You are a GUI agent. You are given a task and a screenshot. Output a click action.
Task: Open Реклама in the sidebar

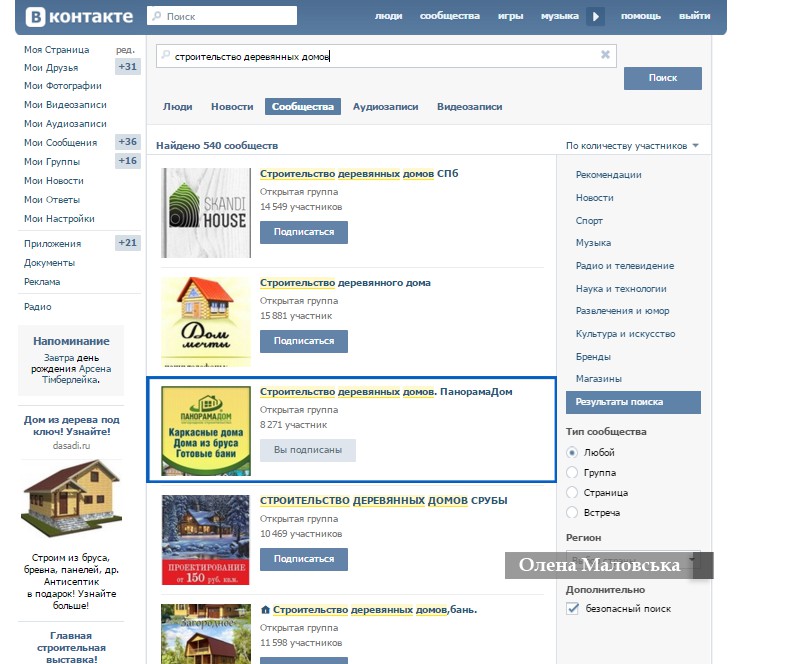(42, 282)
